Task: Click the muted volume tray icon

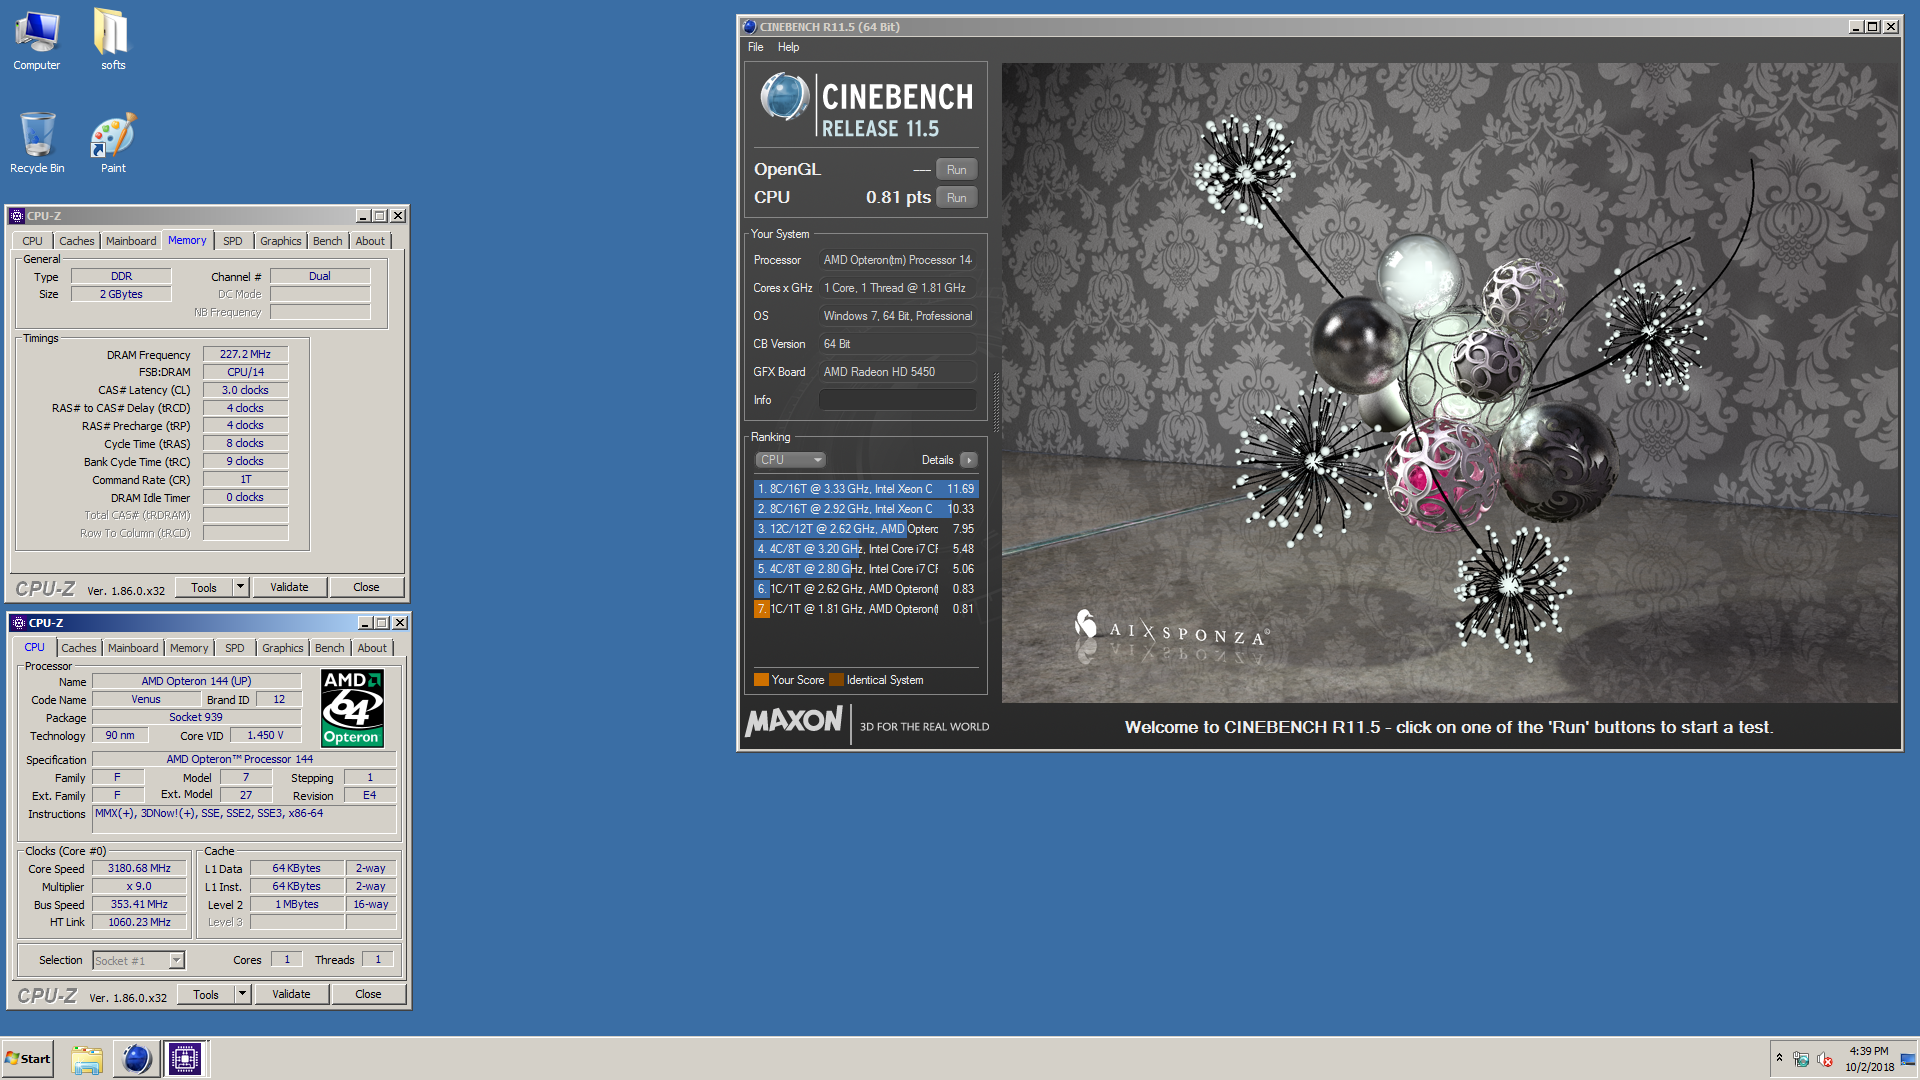Action: [x=1825, y=1059]
